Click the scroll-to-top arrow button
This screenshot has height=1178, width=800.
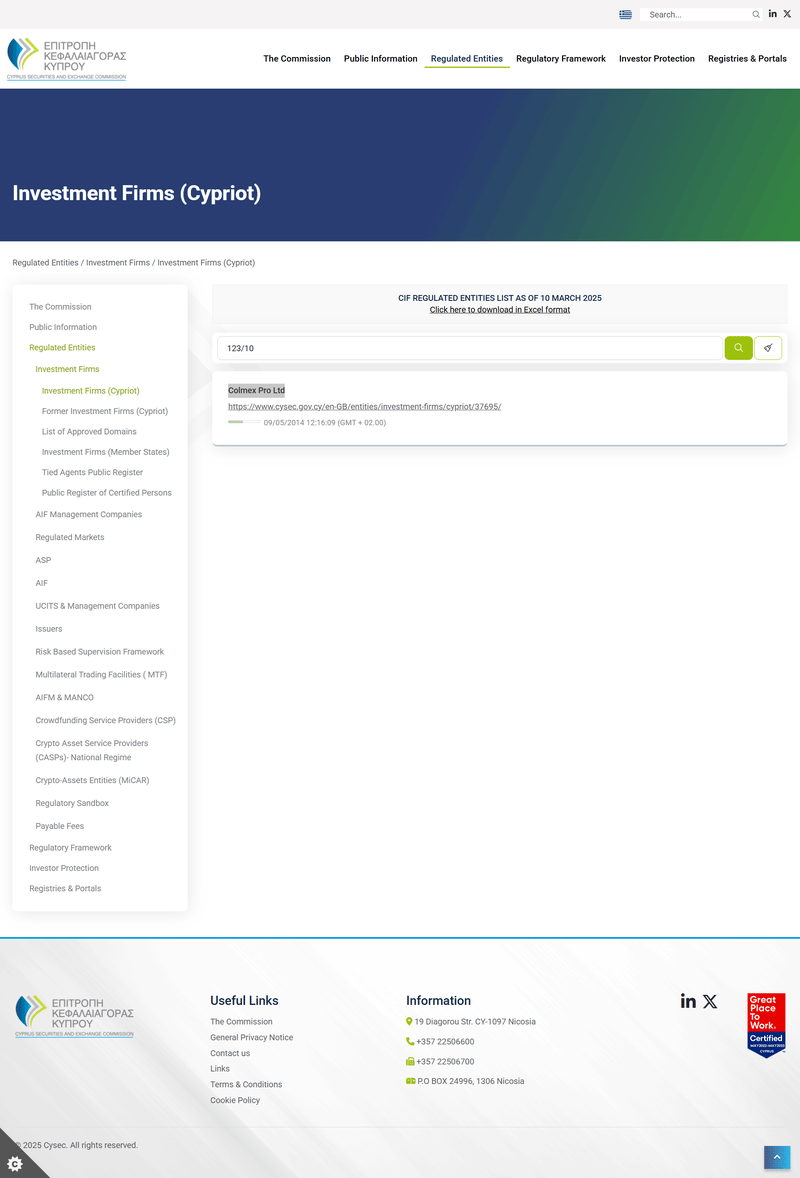(777, 1157)
